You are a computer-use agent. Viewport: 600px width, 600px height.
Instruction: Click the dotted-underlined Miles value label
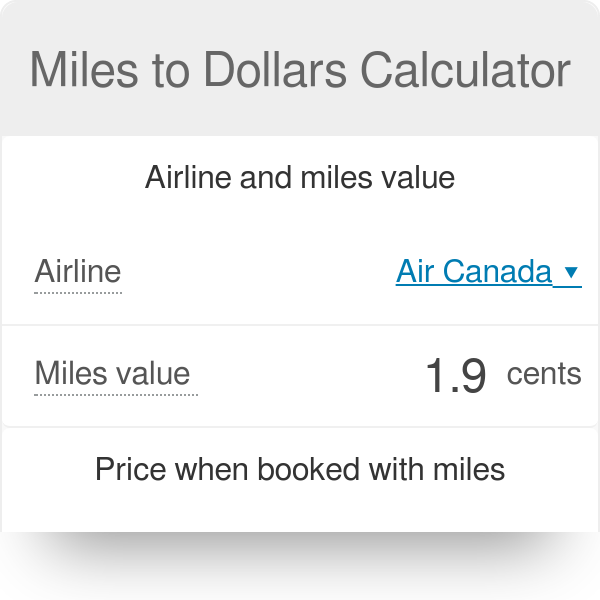(x=112, y=373)
